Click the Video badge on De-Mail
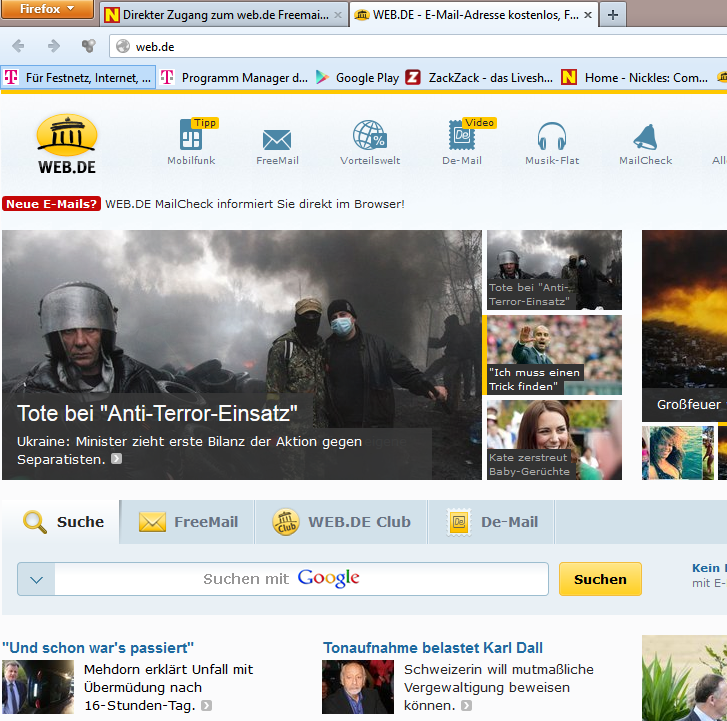Viewport: 727px width, 721px height. (479, 122)
